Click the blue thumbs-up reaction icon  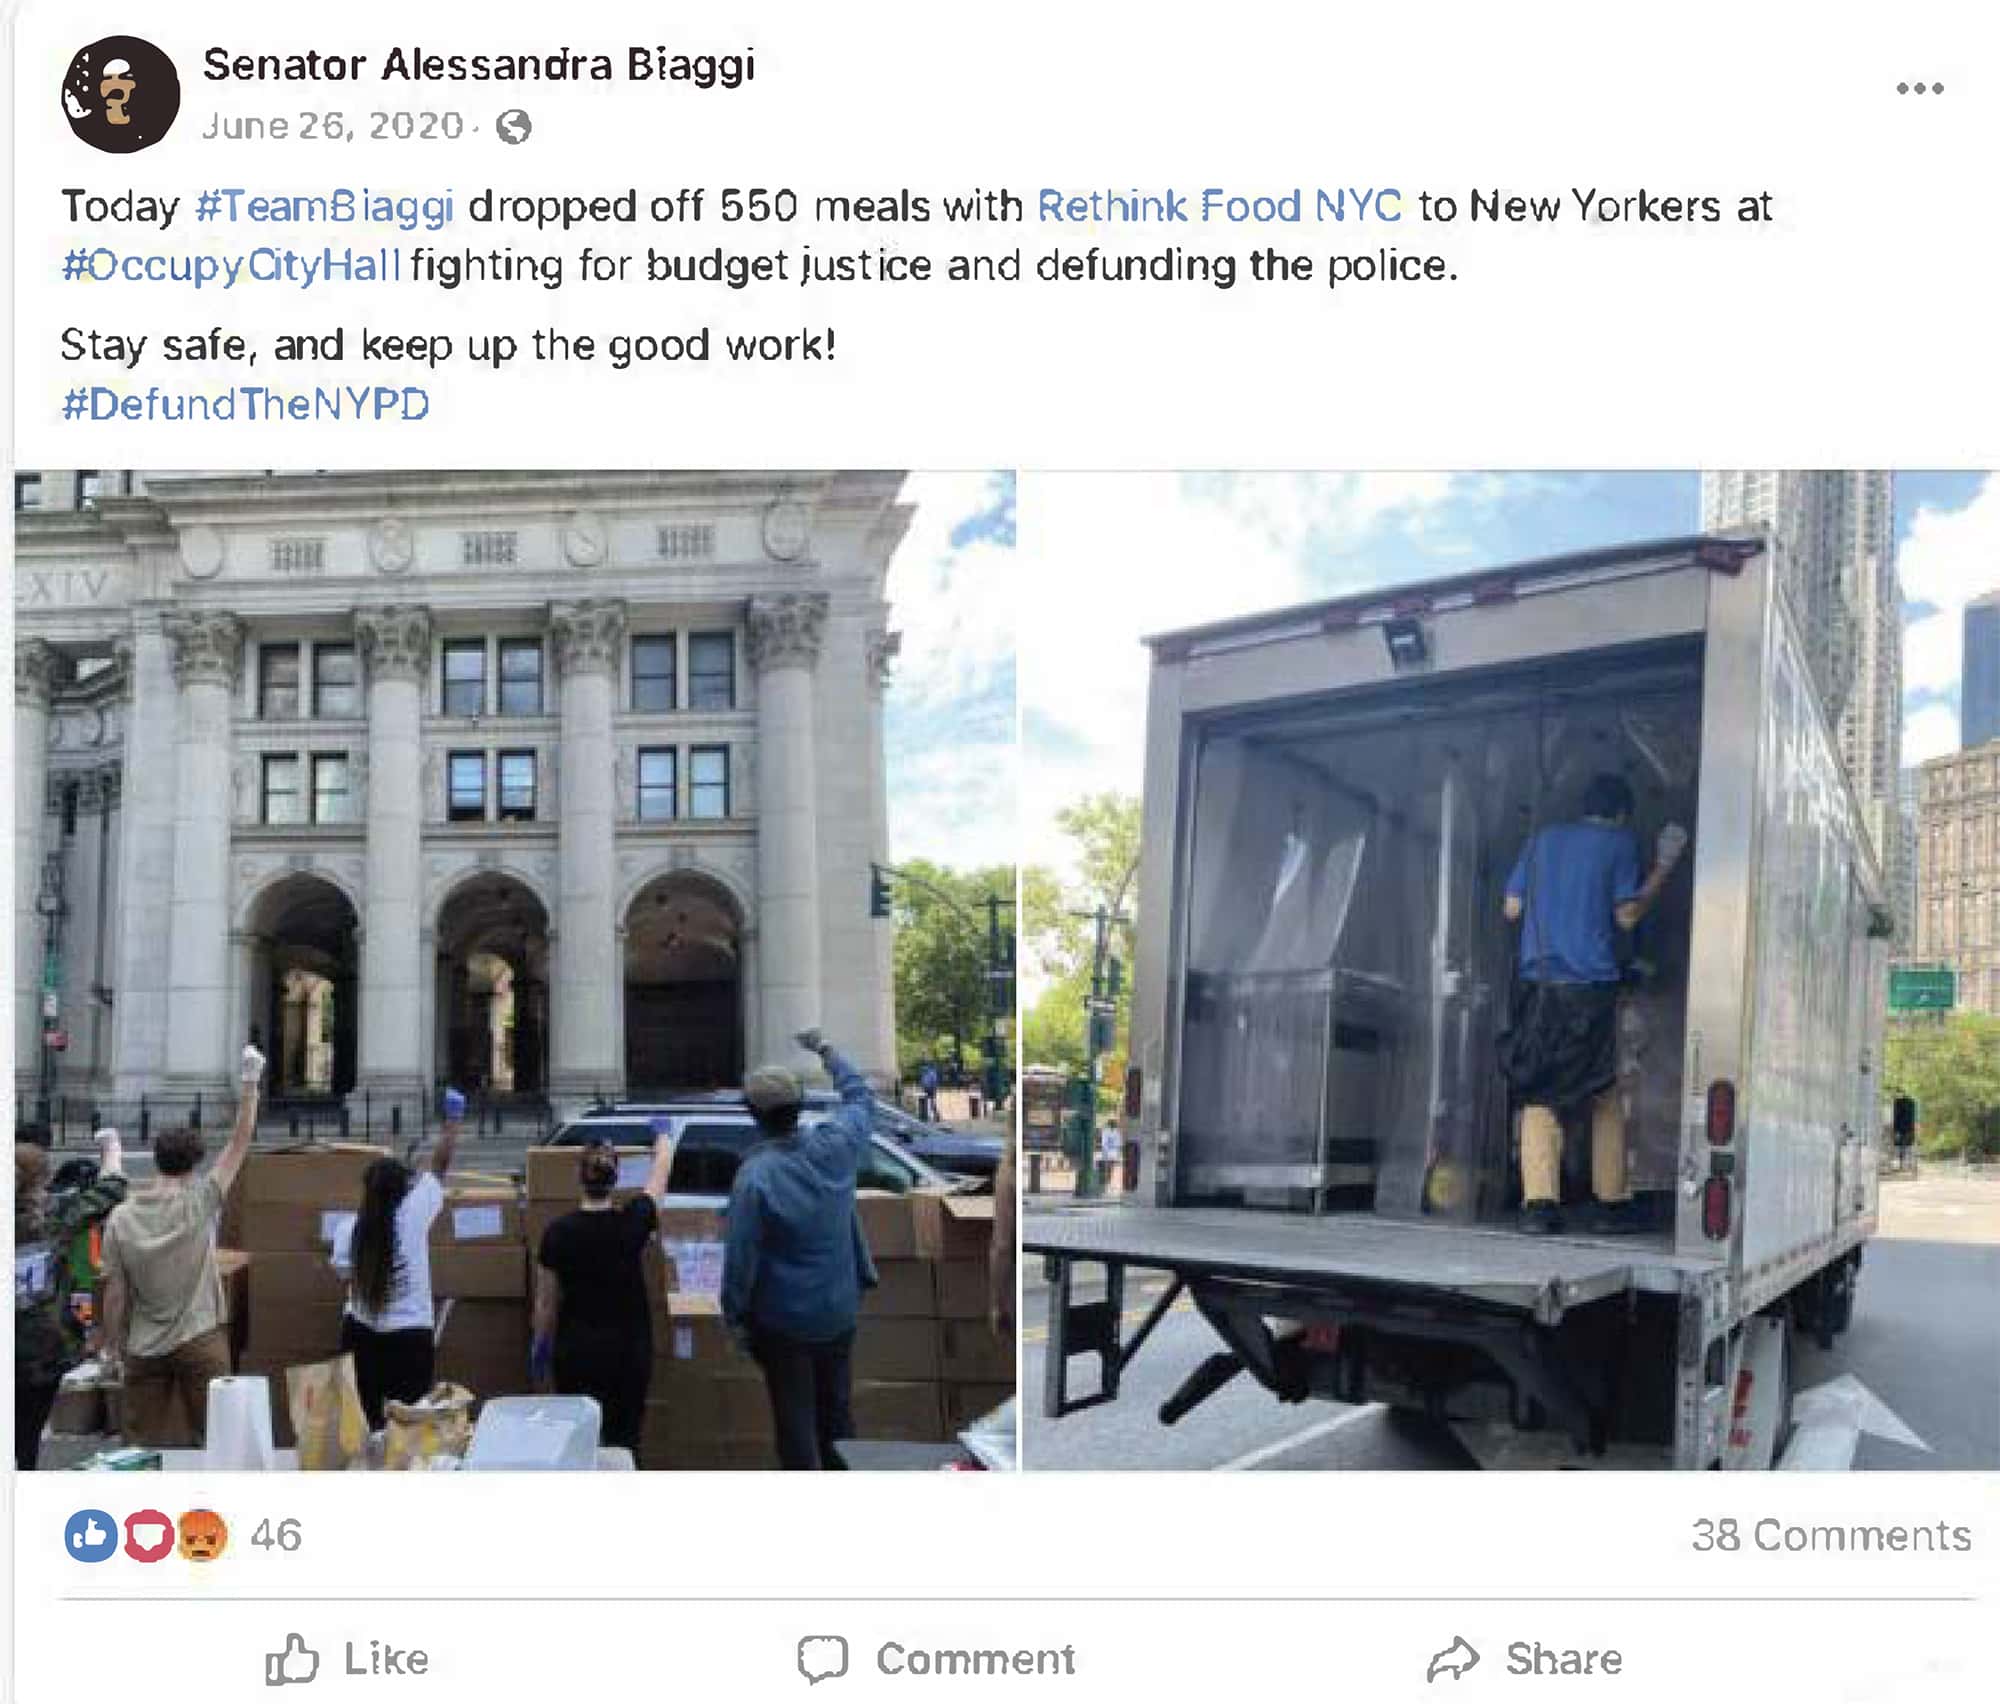[91, 1535]
